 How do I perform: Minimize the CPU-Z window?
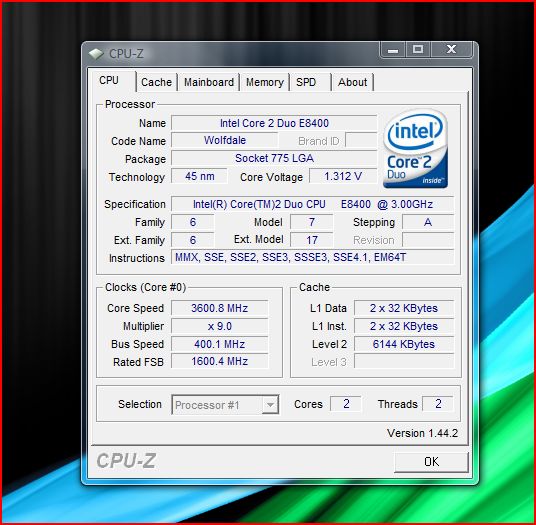coord(393,50)
